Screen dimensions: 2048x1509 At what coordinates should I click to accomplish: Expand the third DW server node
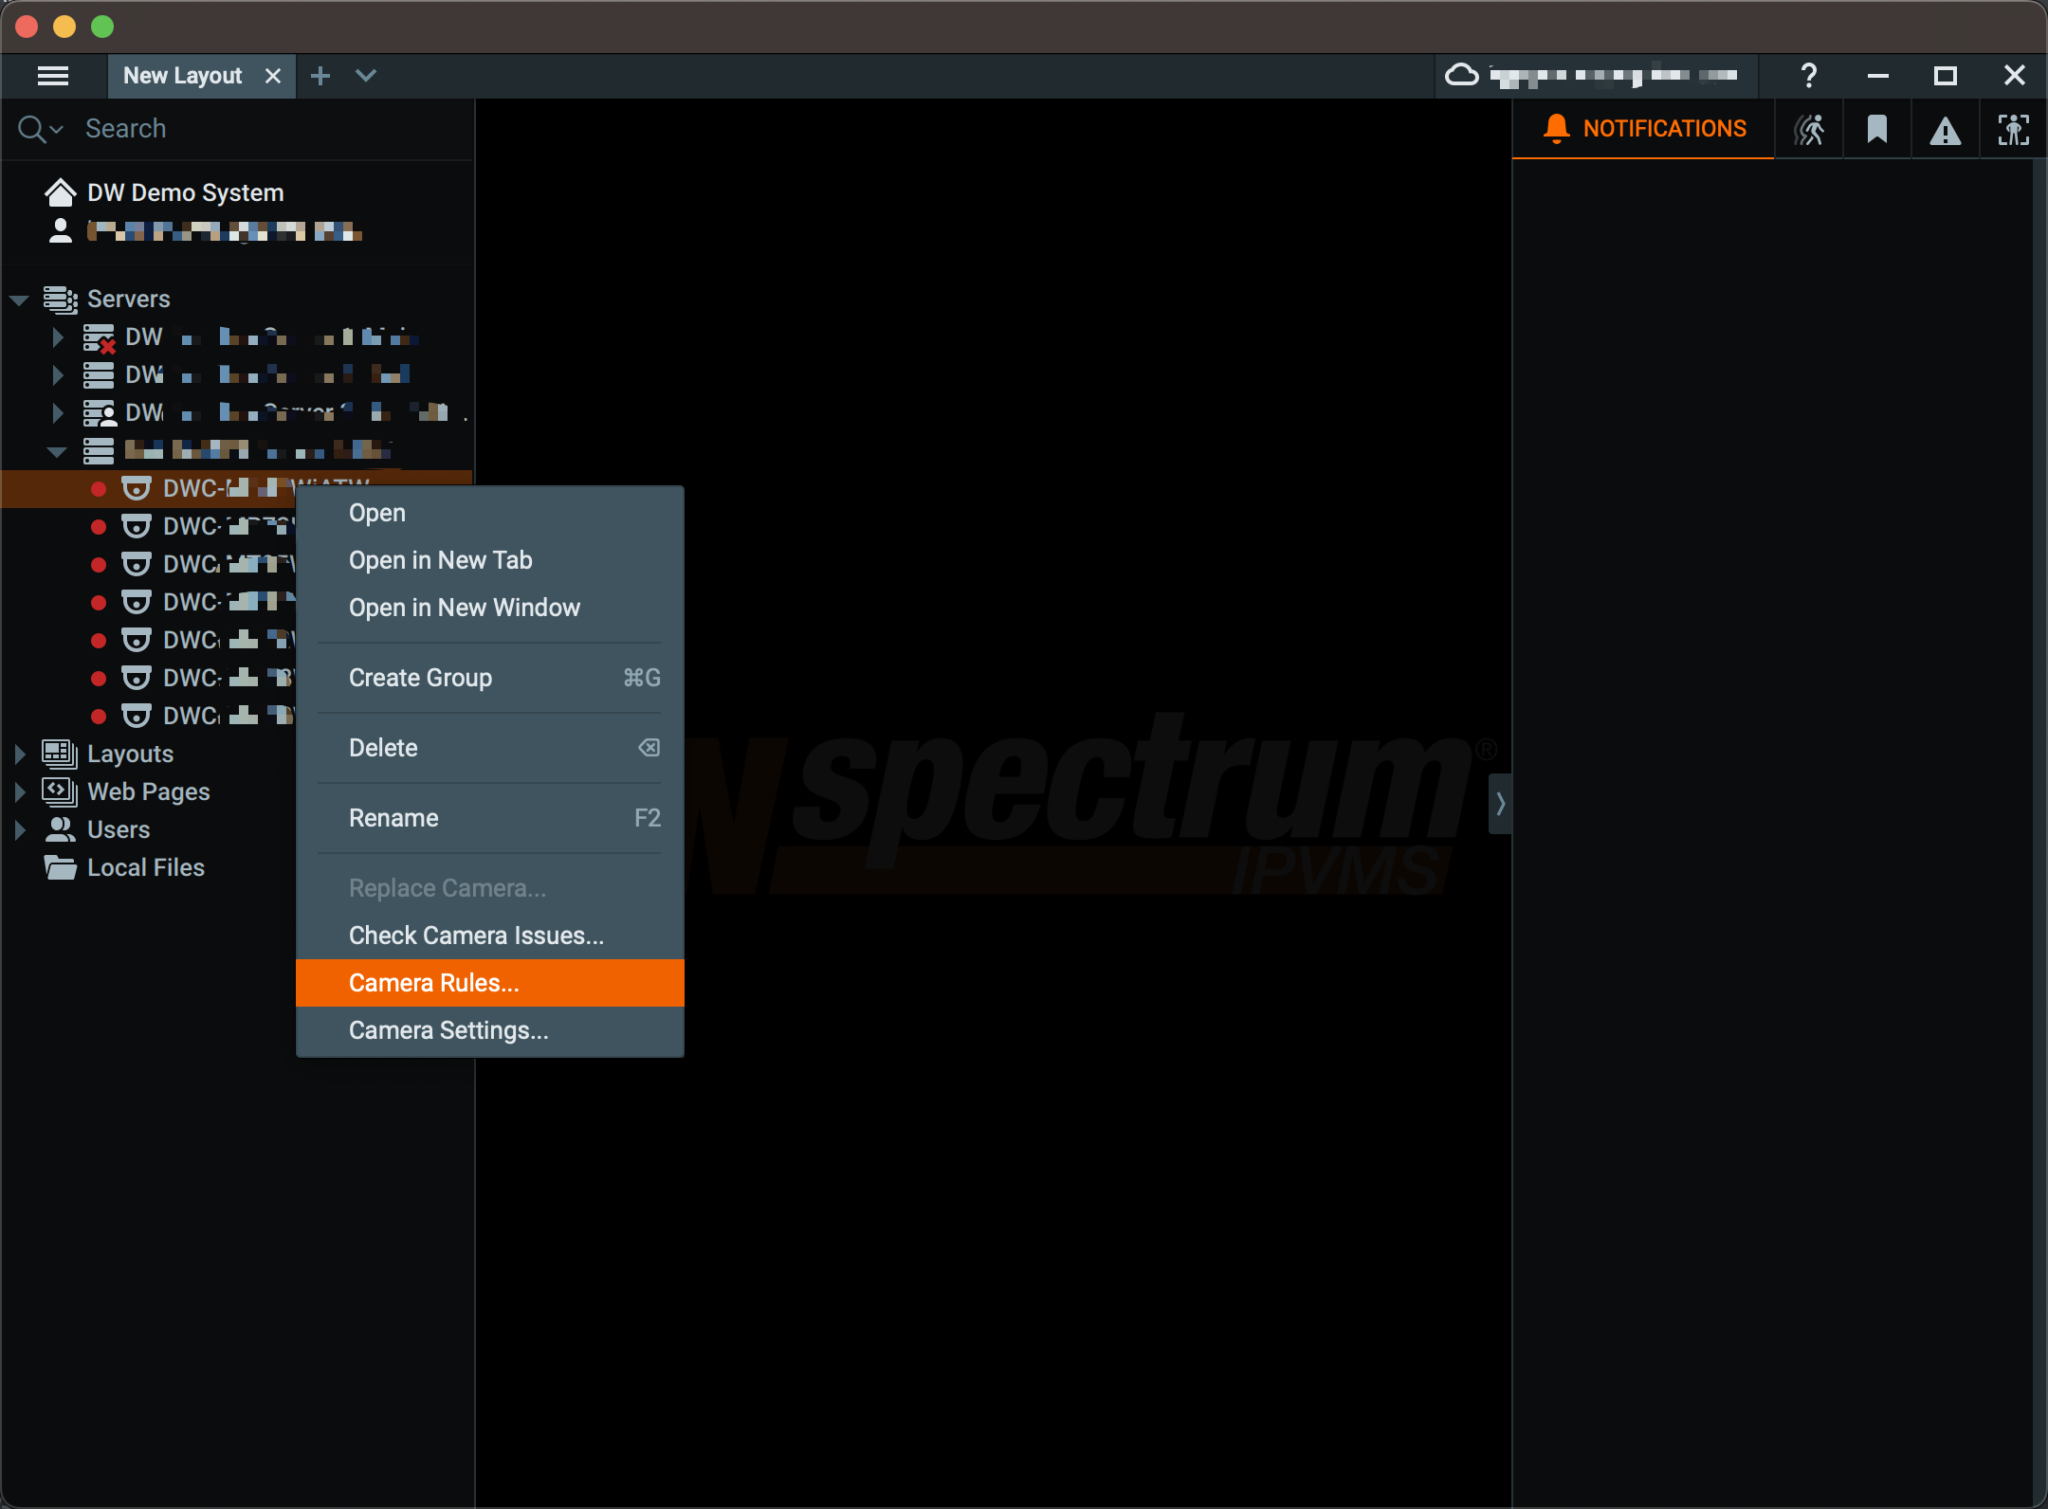coord(58,413)
